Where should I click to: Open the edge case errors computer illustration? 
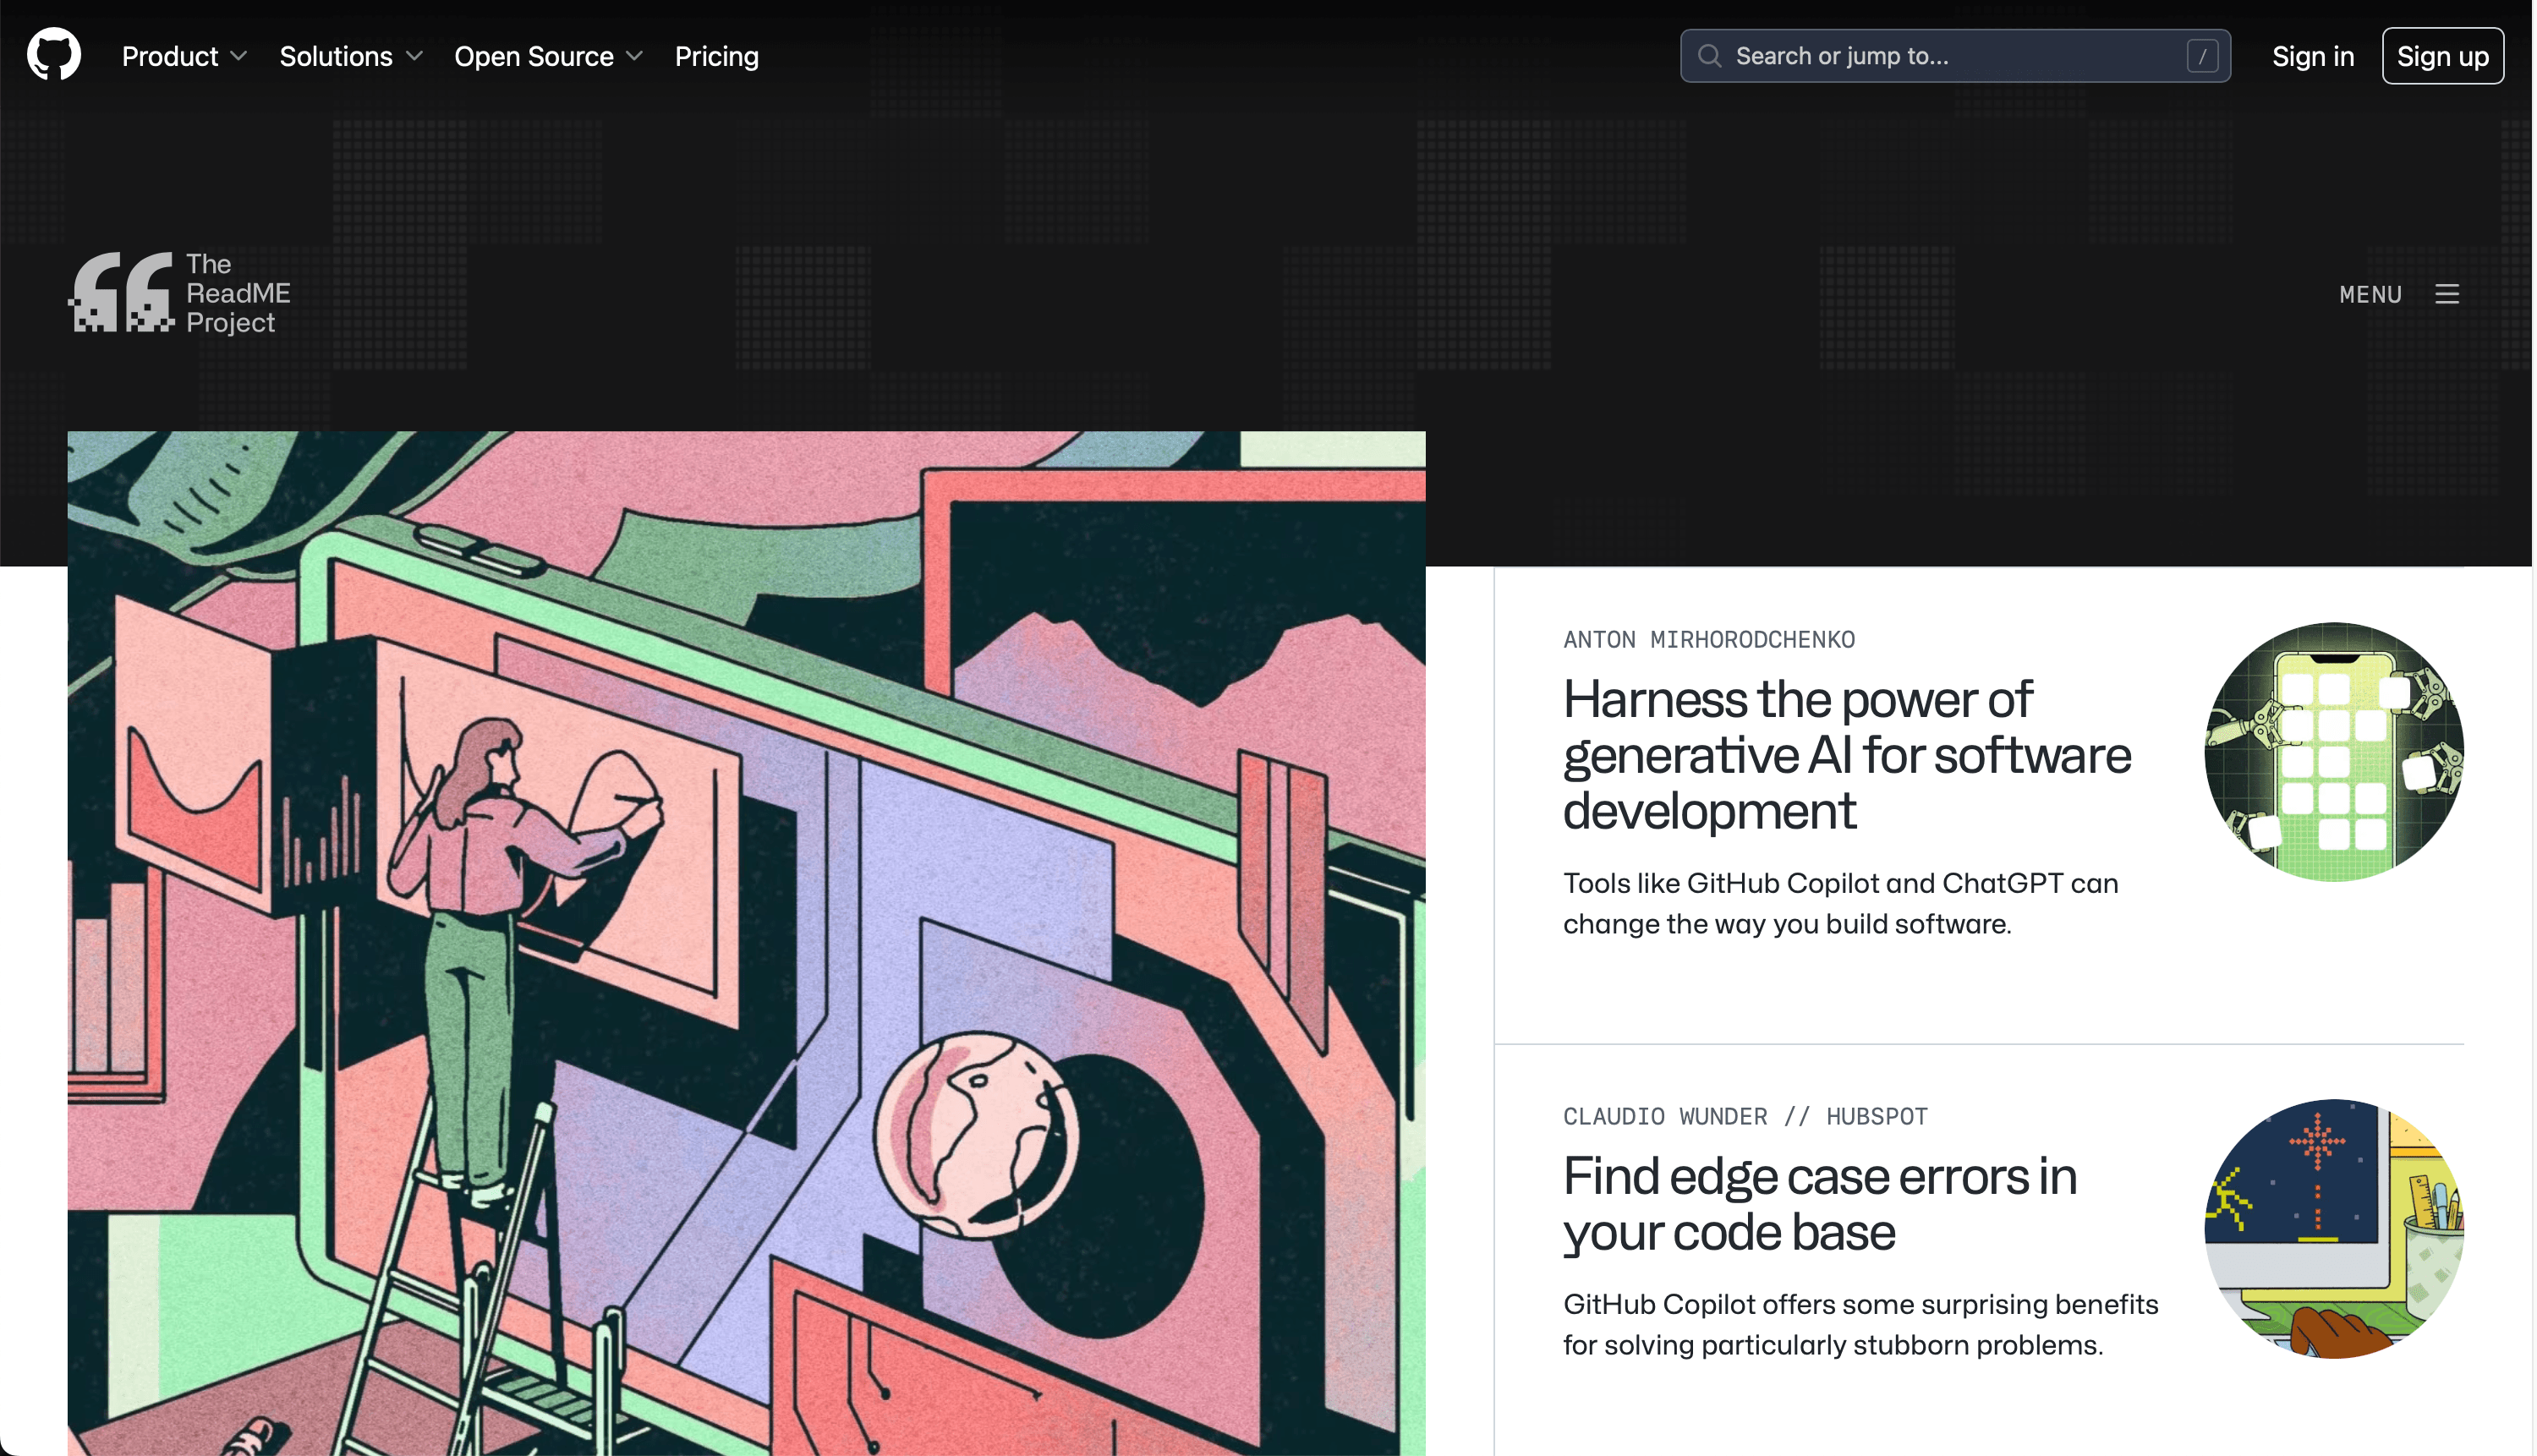tap(2333, 1228)
